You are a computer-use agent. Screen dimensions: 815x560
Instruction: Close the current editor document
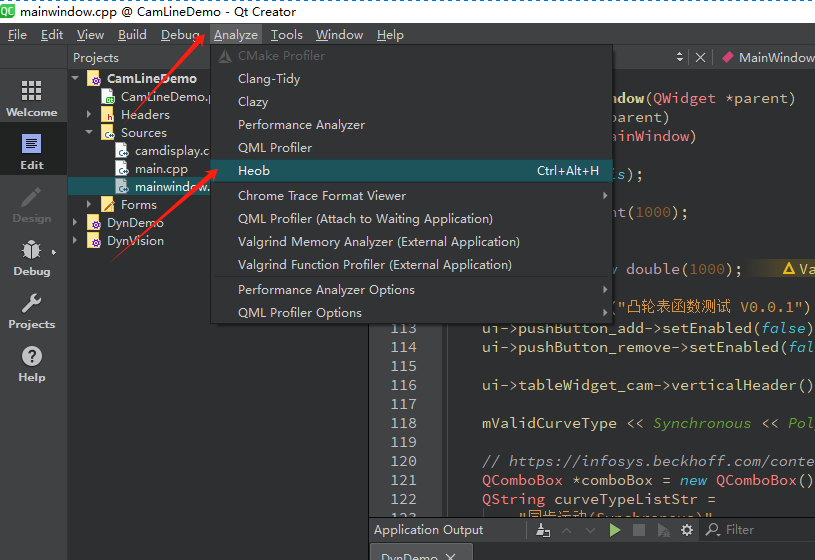(700, 58)
